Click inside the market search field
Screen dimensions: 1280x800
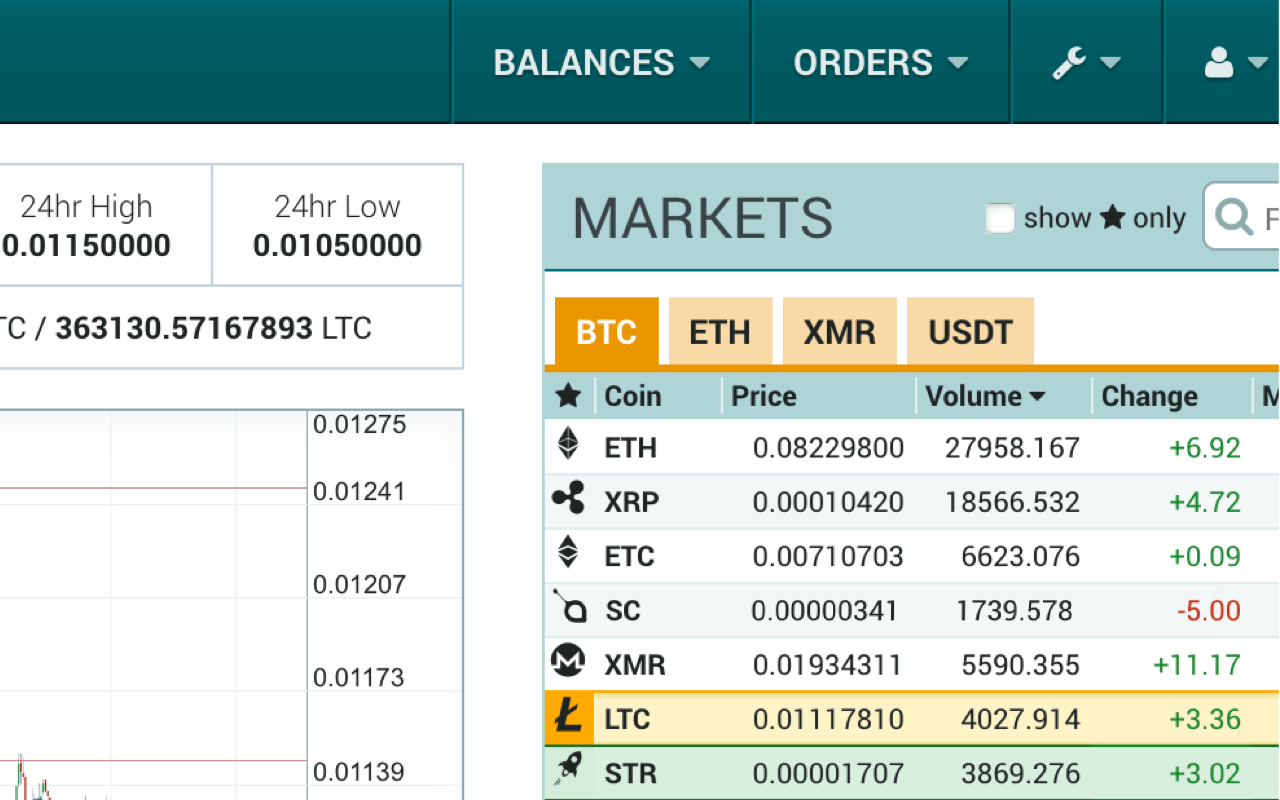1270,216
